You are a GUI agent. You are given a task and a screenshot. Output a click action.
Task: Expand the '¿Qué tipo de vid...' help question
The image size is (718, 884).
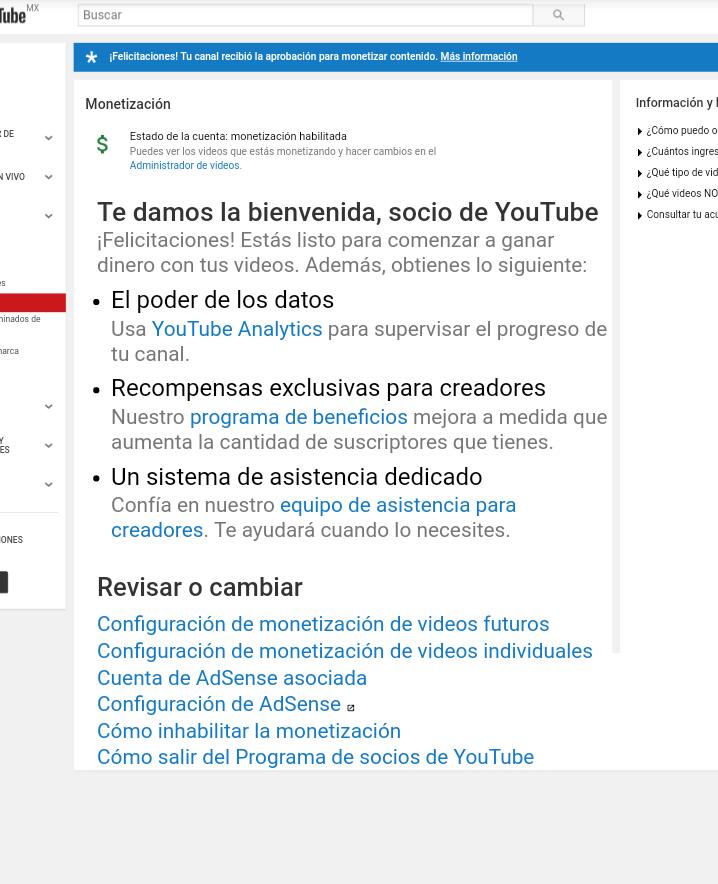[x=678, y=173]
